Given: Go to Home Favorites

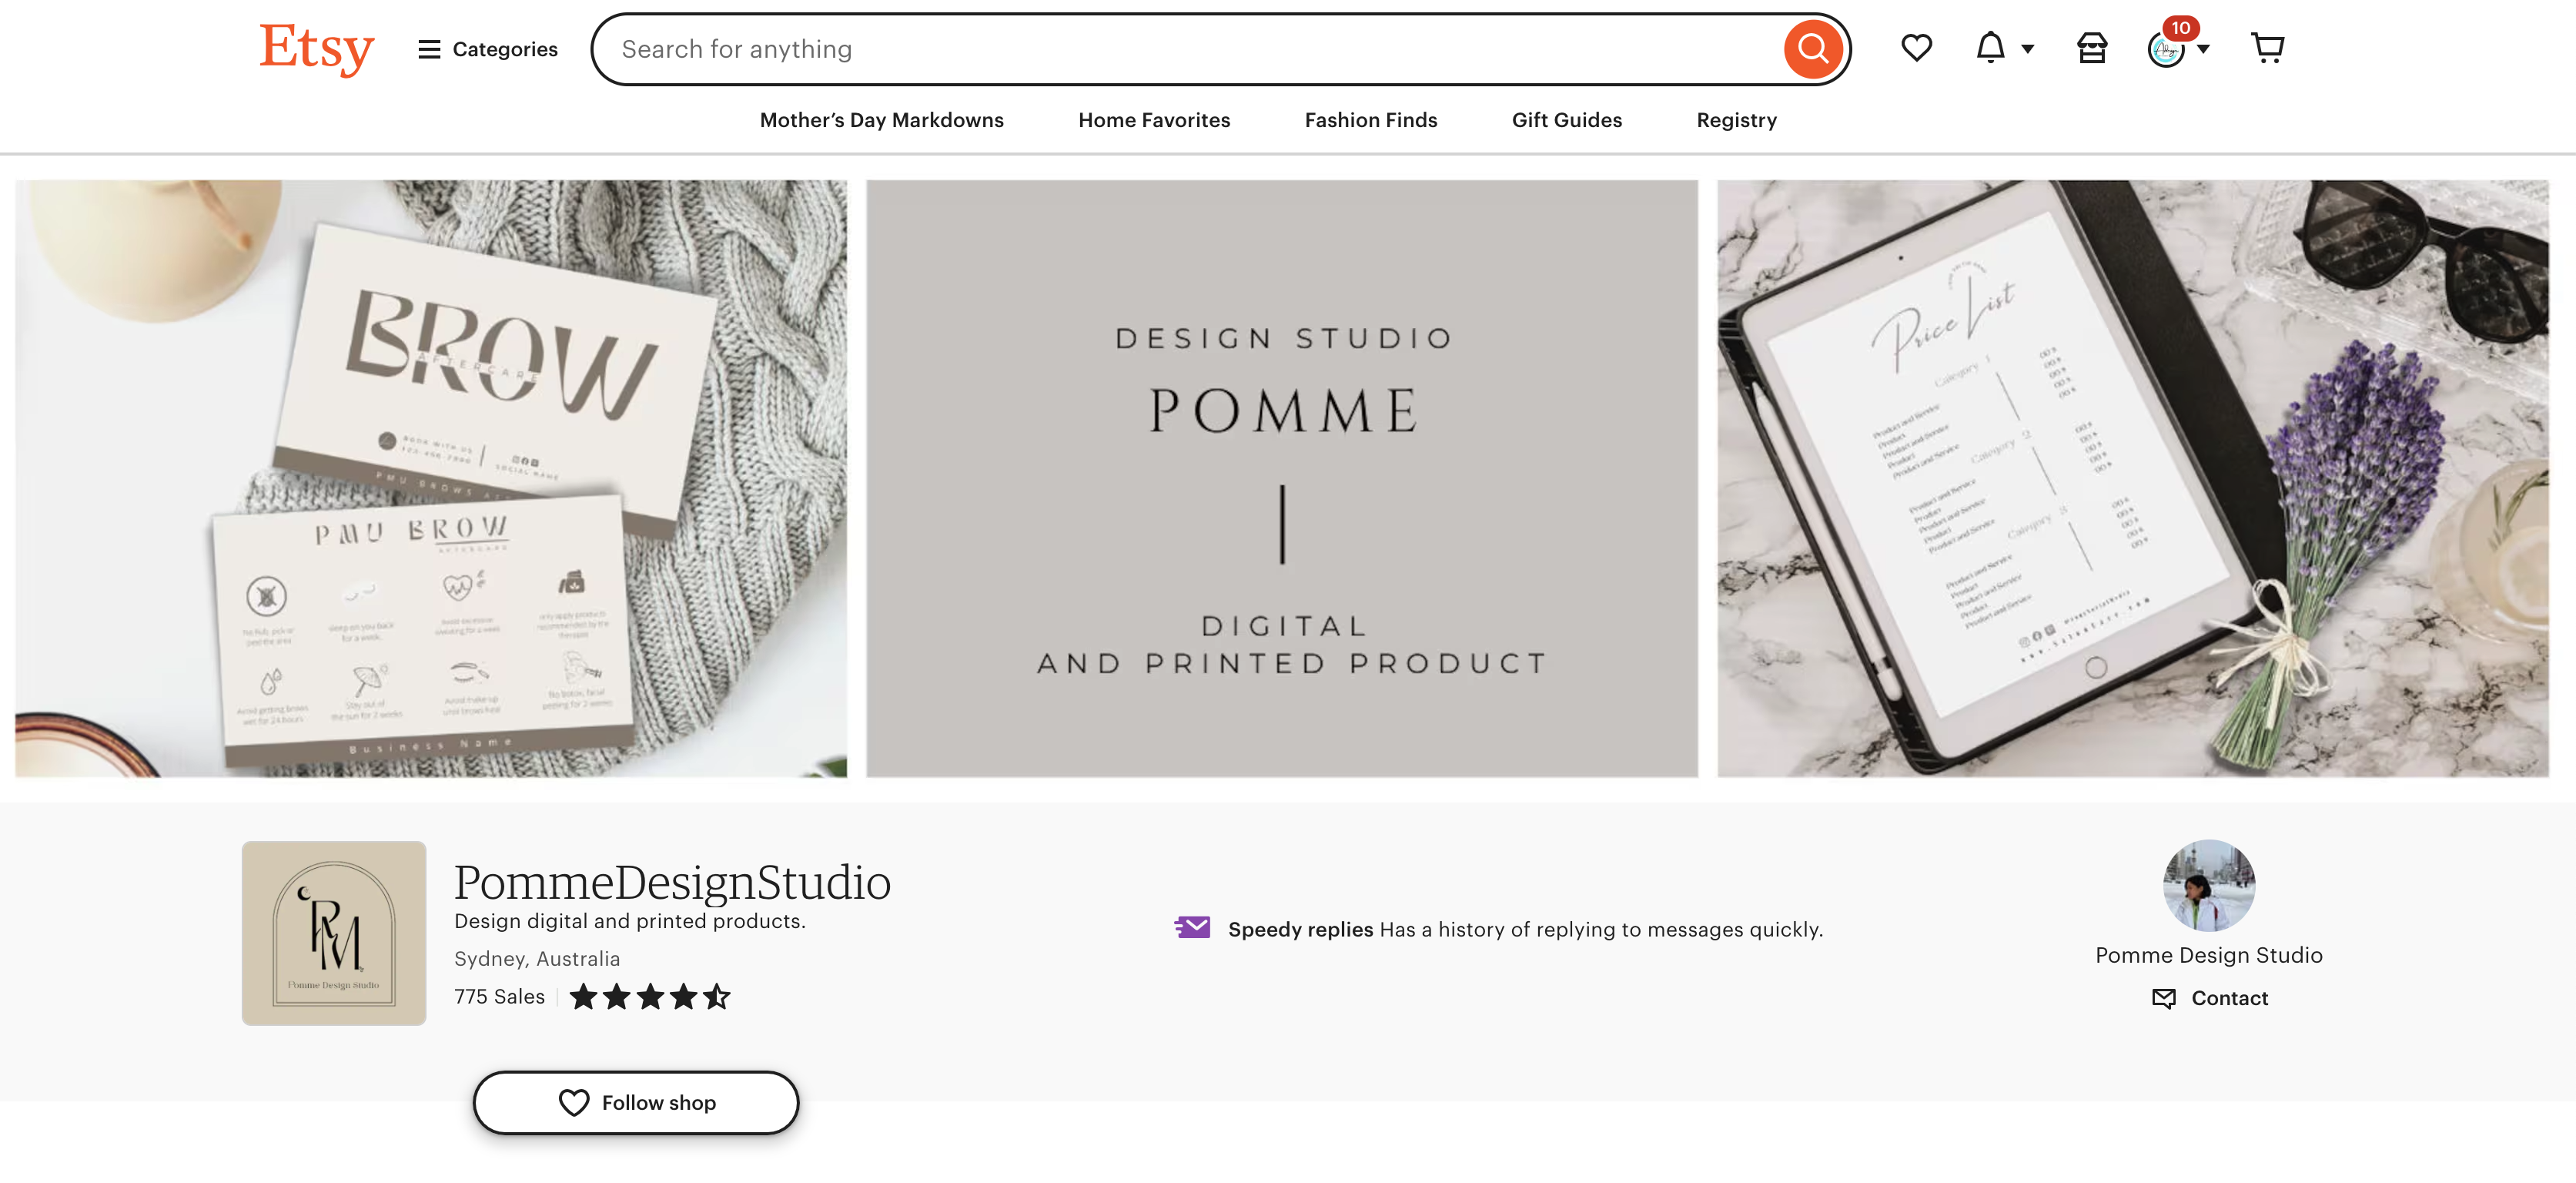Looking at the screenshot, I should pos(1153,120).
